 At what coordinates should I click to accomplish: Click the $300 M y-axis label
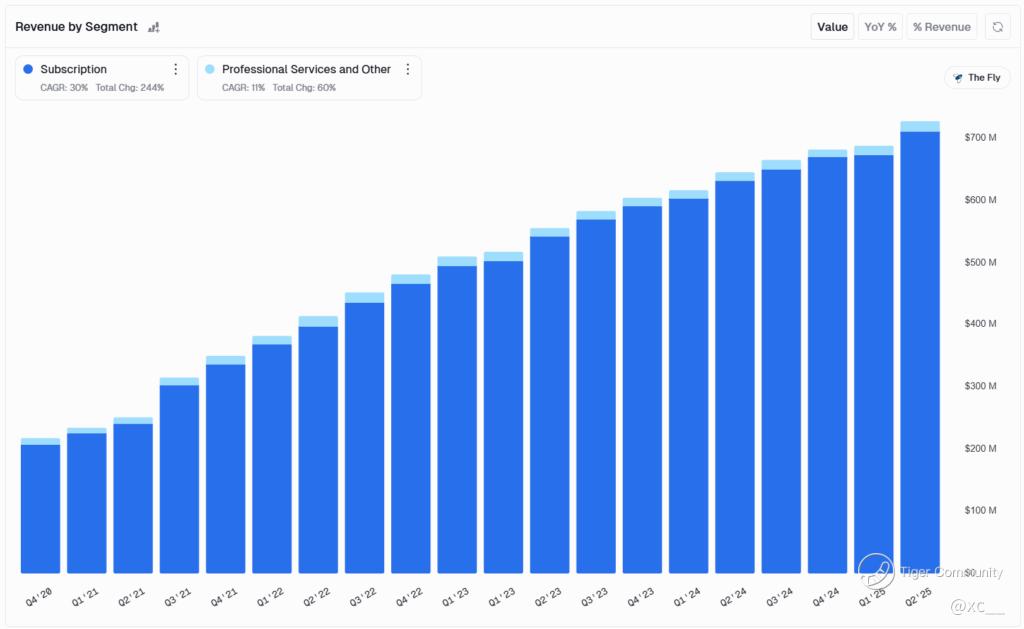click(x=980, y=386)
